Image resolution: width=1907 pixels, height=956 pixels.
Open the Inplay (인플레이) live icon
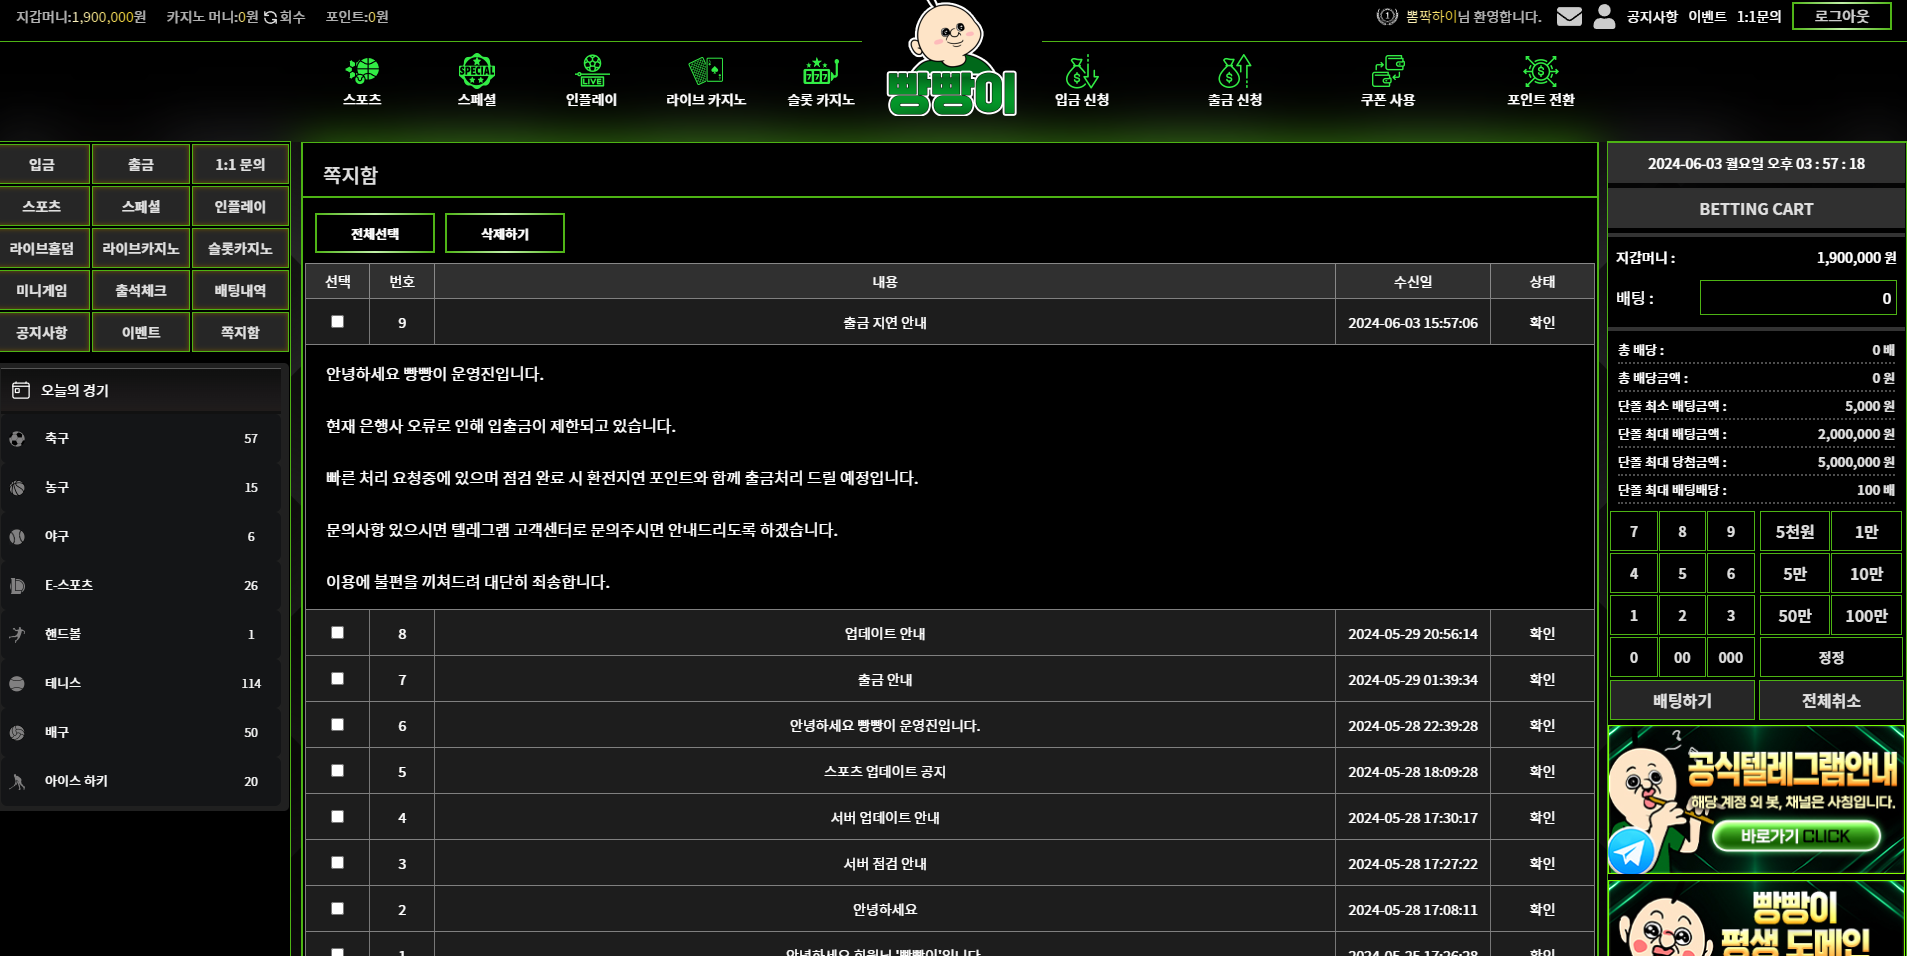[592, 71]
